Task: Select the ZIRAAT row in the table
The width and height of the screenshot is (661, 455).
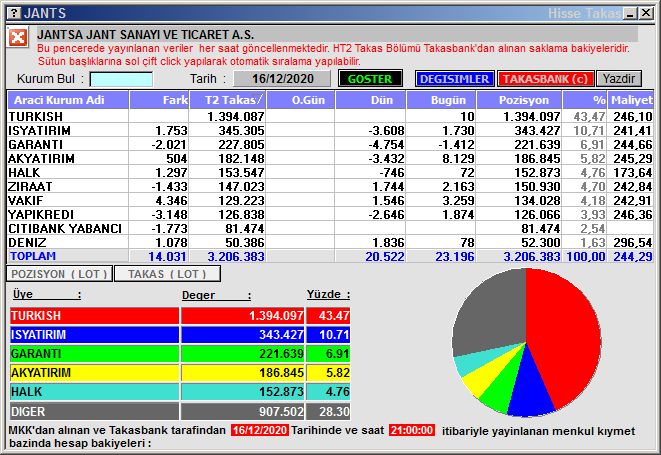Action: (x=330, y=186)
